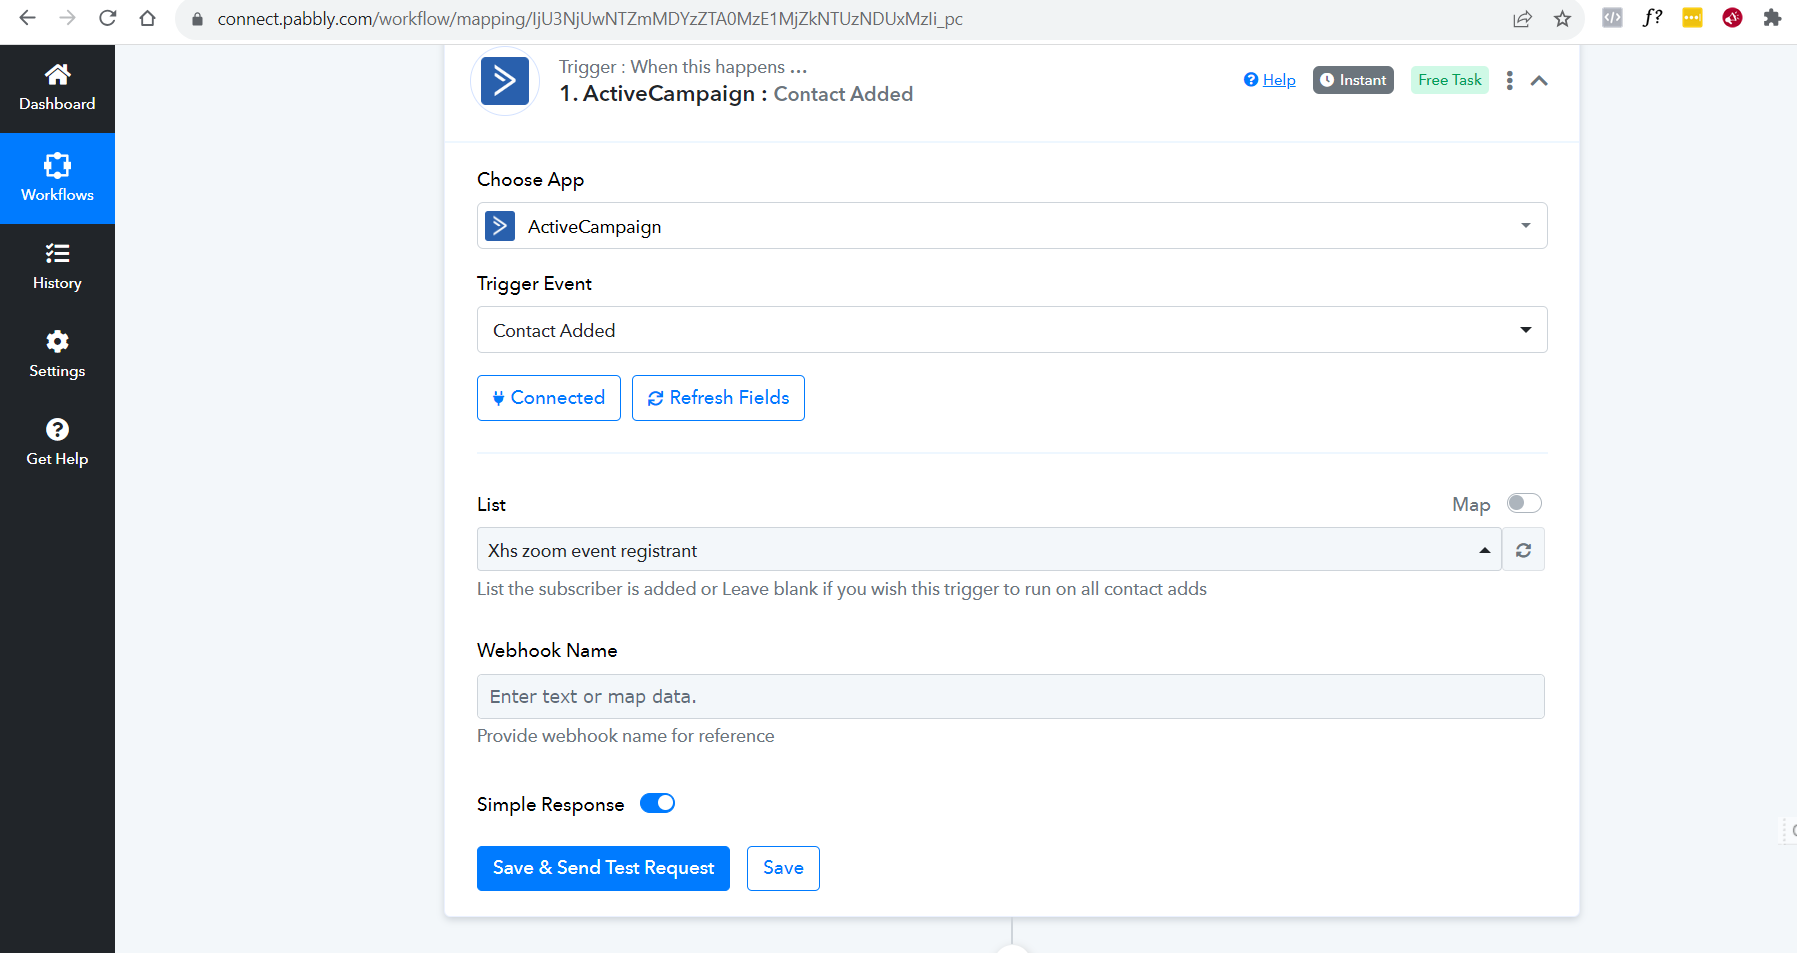Open the Extensions puzzle piece menu

pyautogui.click(x=1772, y=18)
